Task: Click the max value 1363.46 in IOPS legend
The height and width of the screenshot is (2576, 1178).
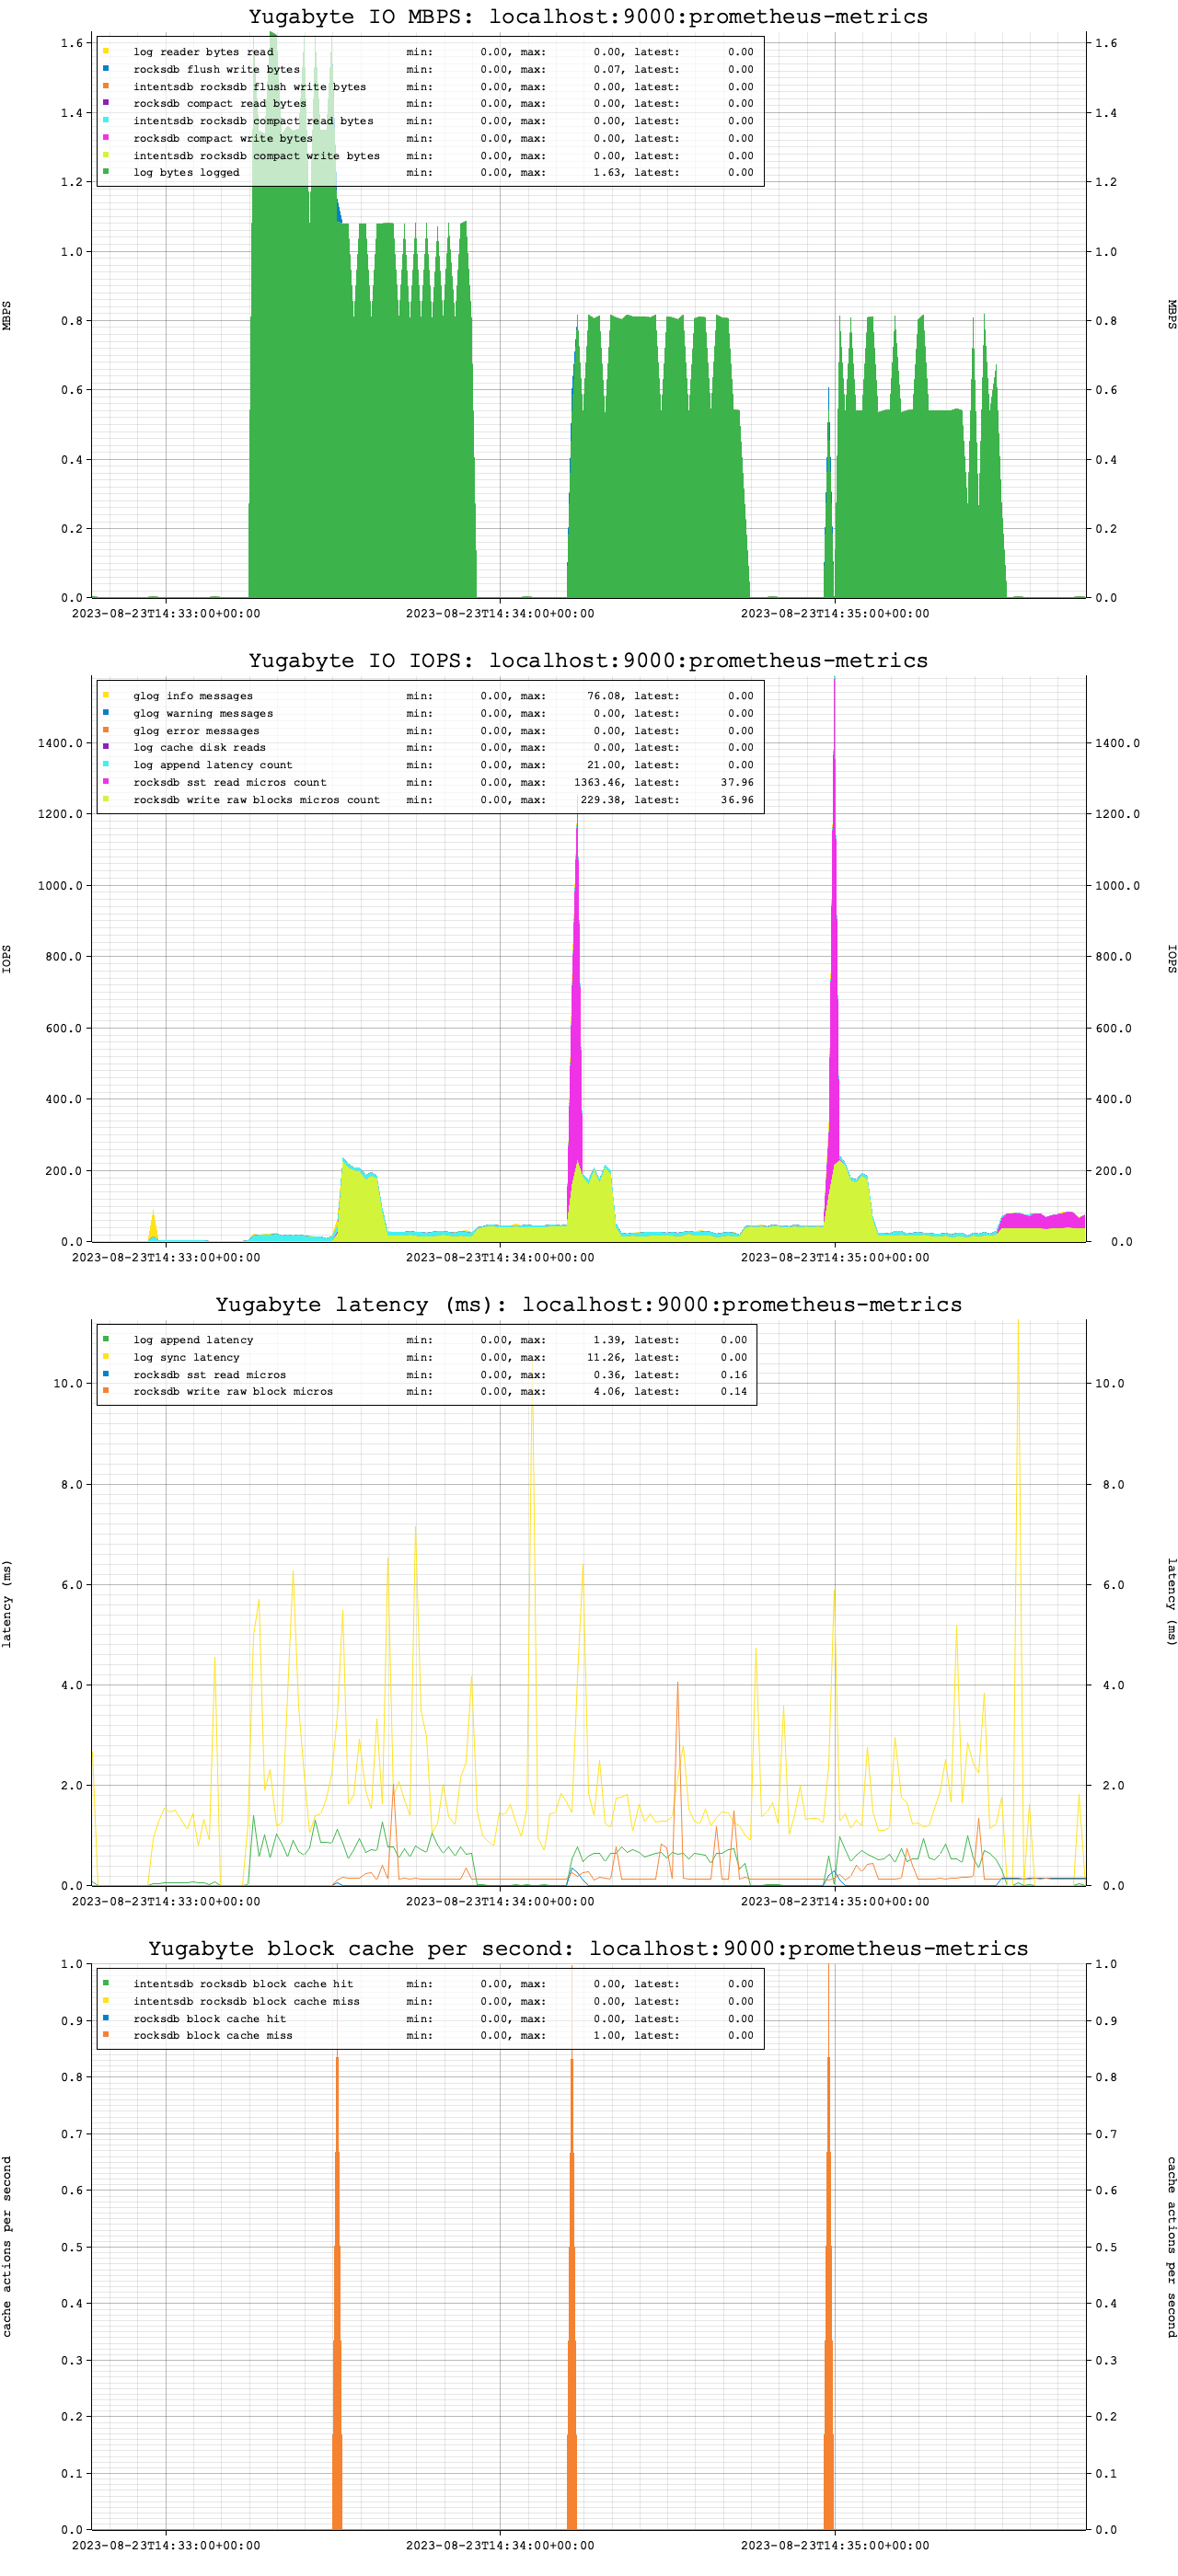Action: [597, 782]
